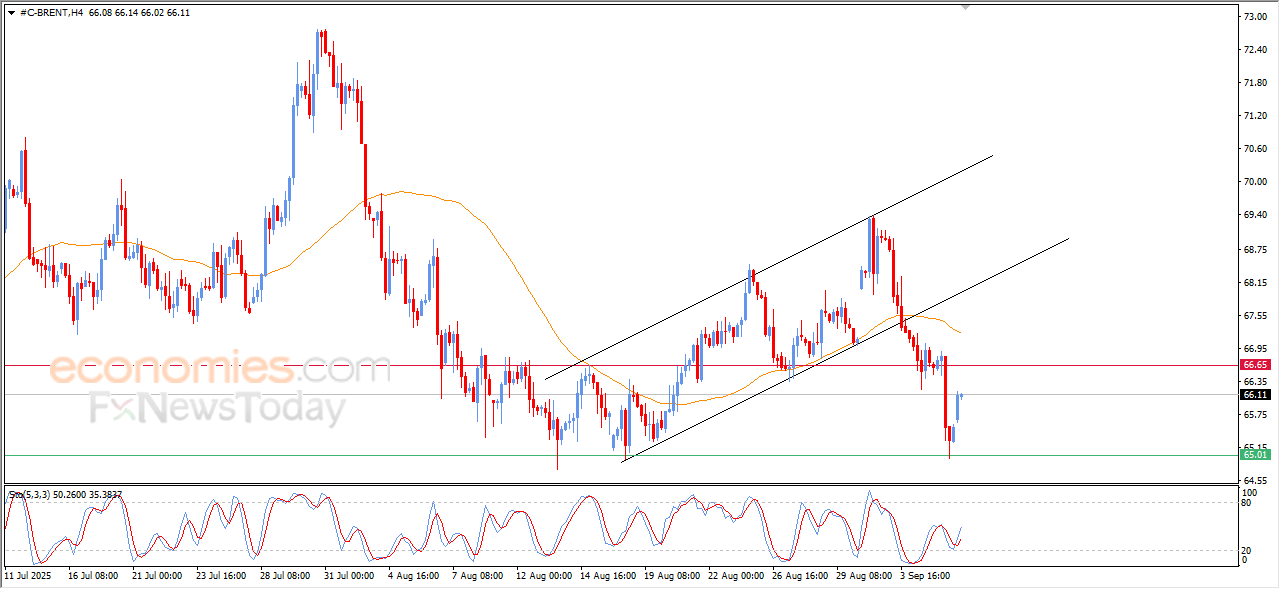This screenshot has width=1280, height=589.
Task: Click the 31 Jul 00:00 time label
Action: click(349, 576)
